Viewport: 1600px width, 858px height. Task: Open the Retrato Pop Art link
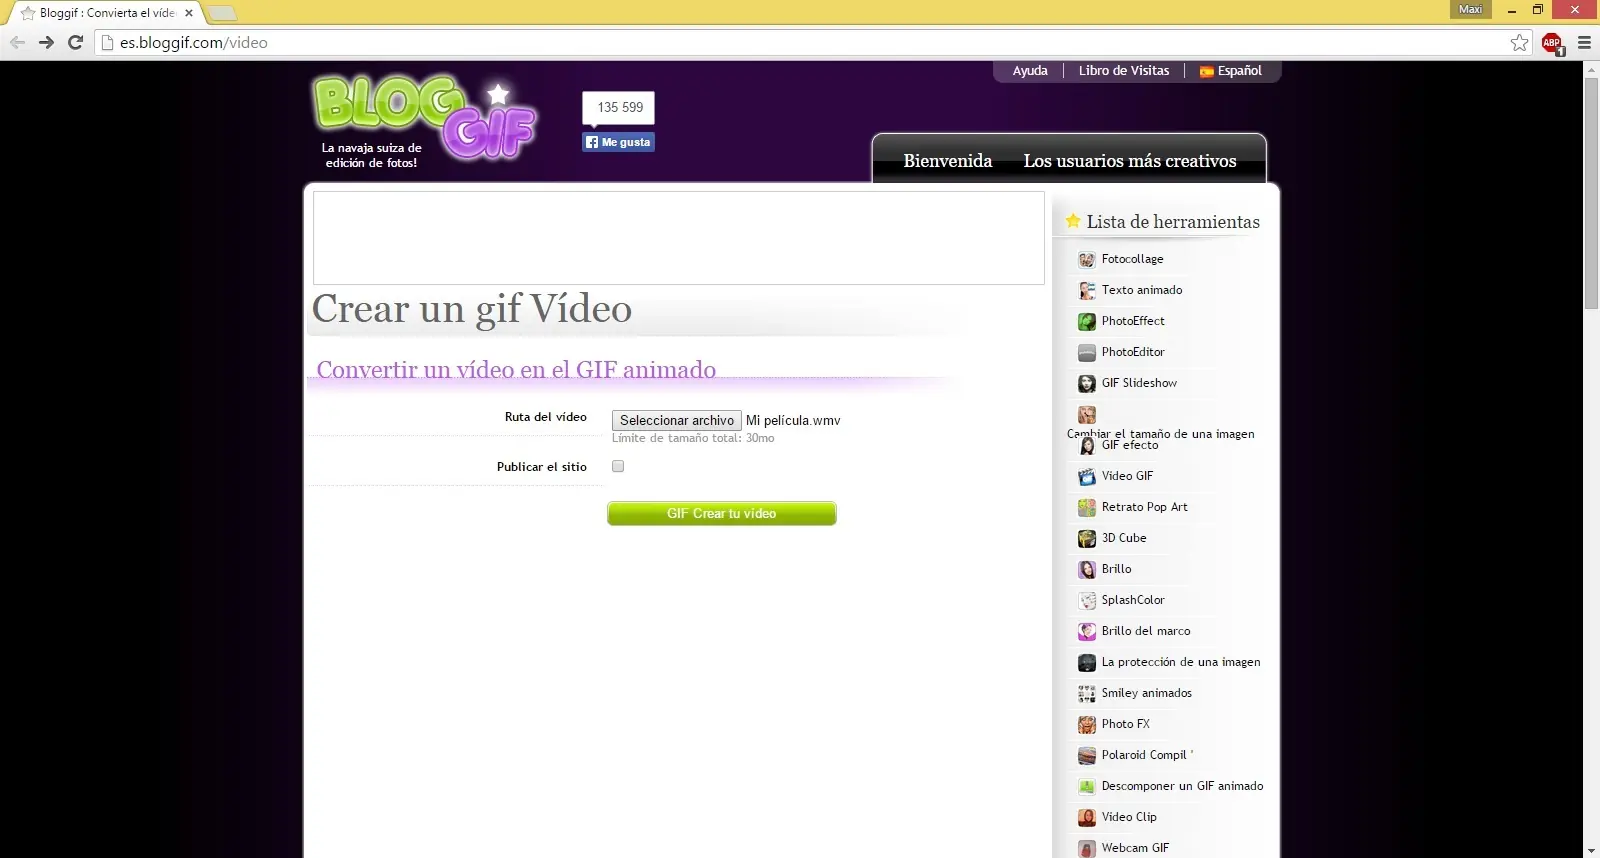click(1144, 507)
